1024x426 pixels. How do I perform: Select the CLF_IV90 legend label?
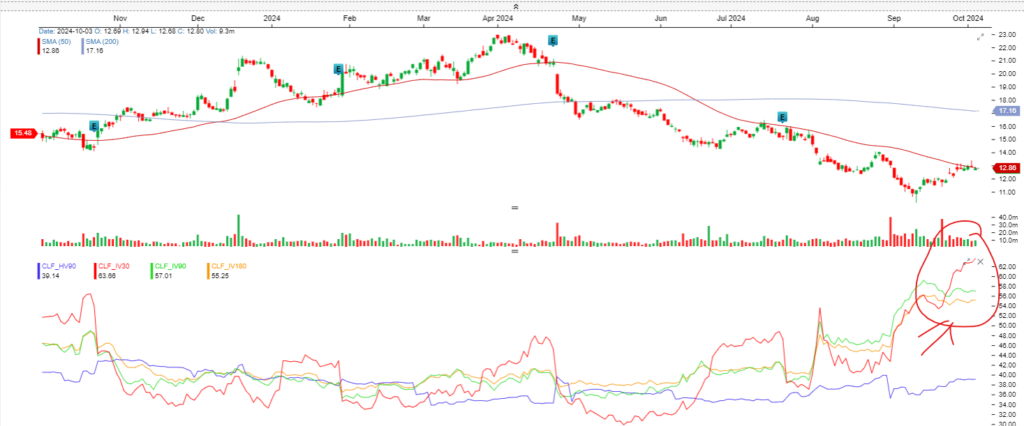(169, 266)
